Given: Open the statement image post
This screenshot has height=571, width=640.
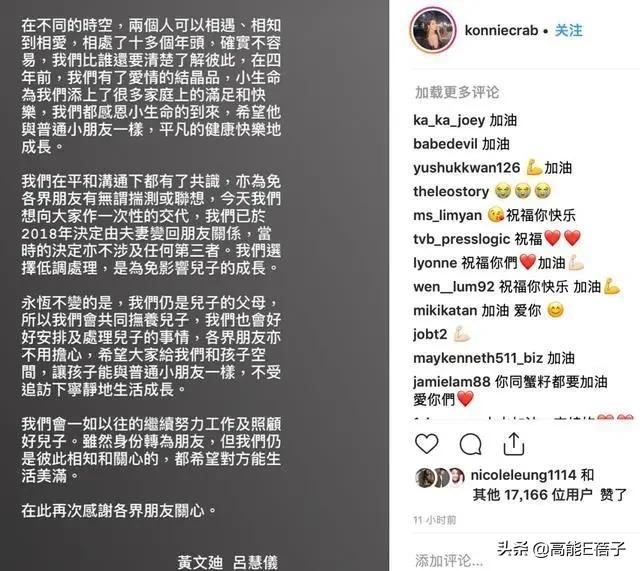Looking at the screenshot, I should click(x=194, y=286).
